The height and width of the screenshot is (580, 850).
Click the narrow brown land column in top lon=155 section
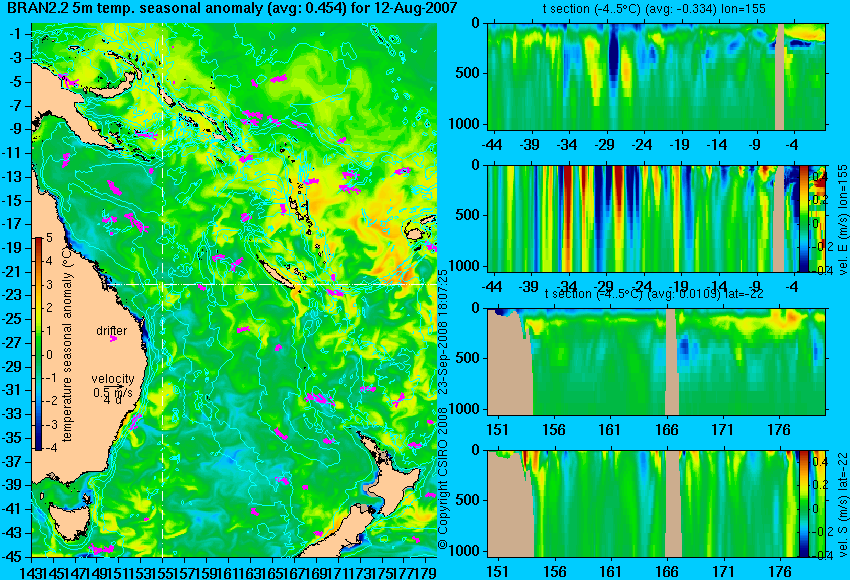pos(780,76)
